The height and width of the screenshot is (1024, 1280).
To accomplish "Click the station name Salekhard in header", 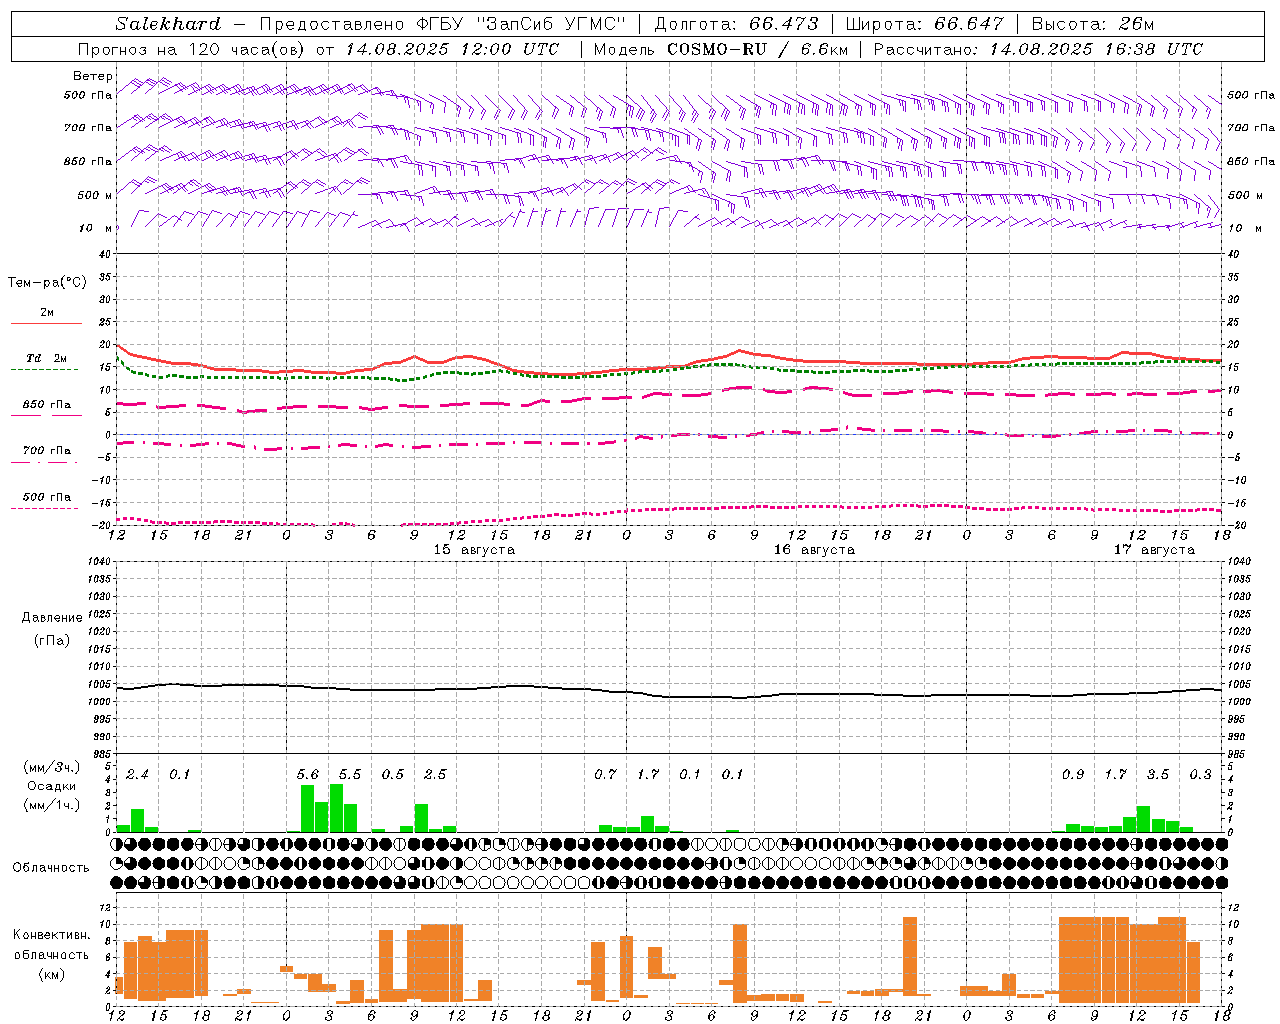I will click(168, 24).
